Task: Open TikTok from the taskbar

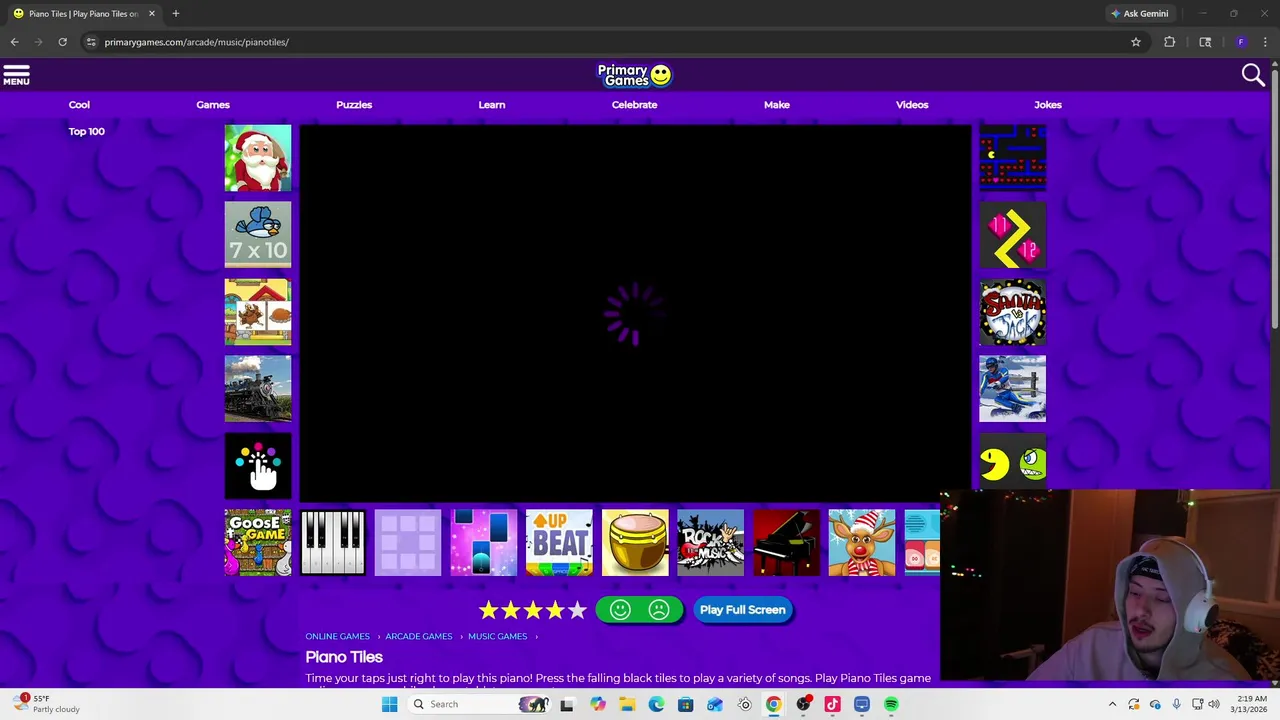Action: coord(832,704)
